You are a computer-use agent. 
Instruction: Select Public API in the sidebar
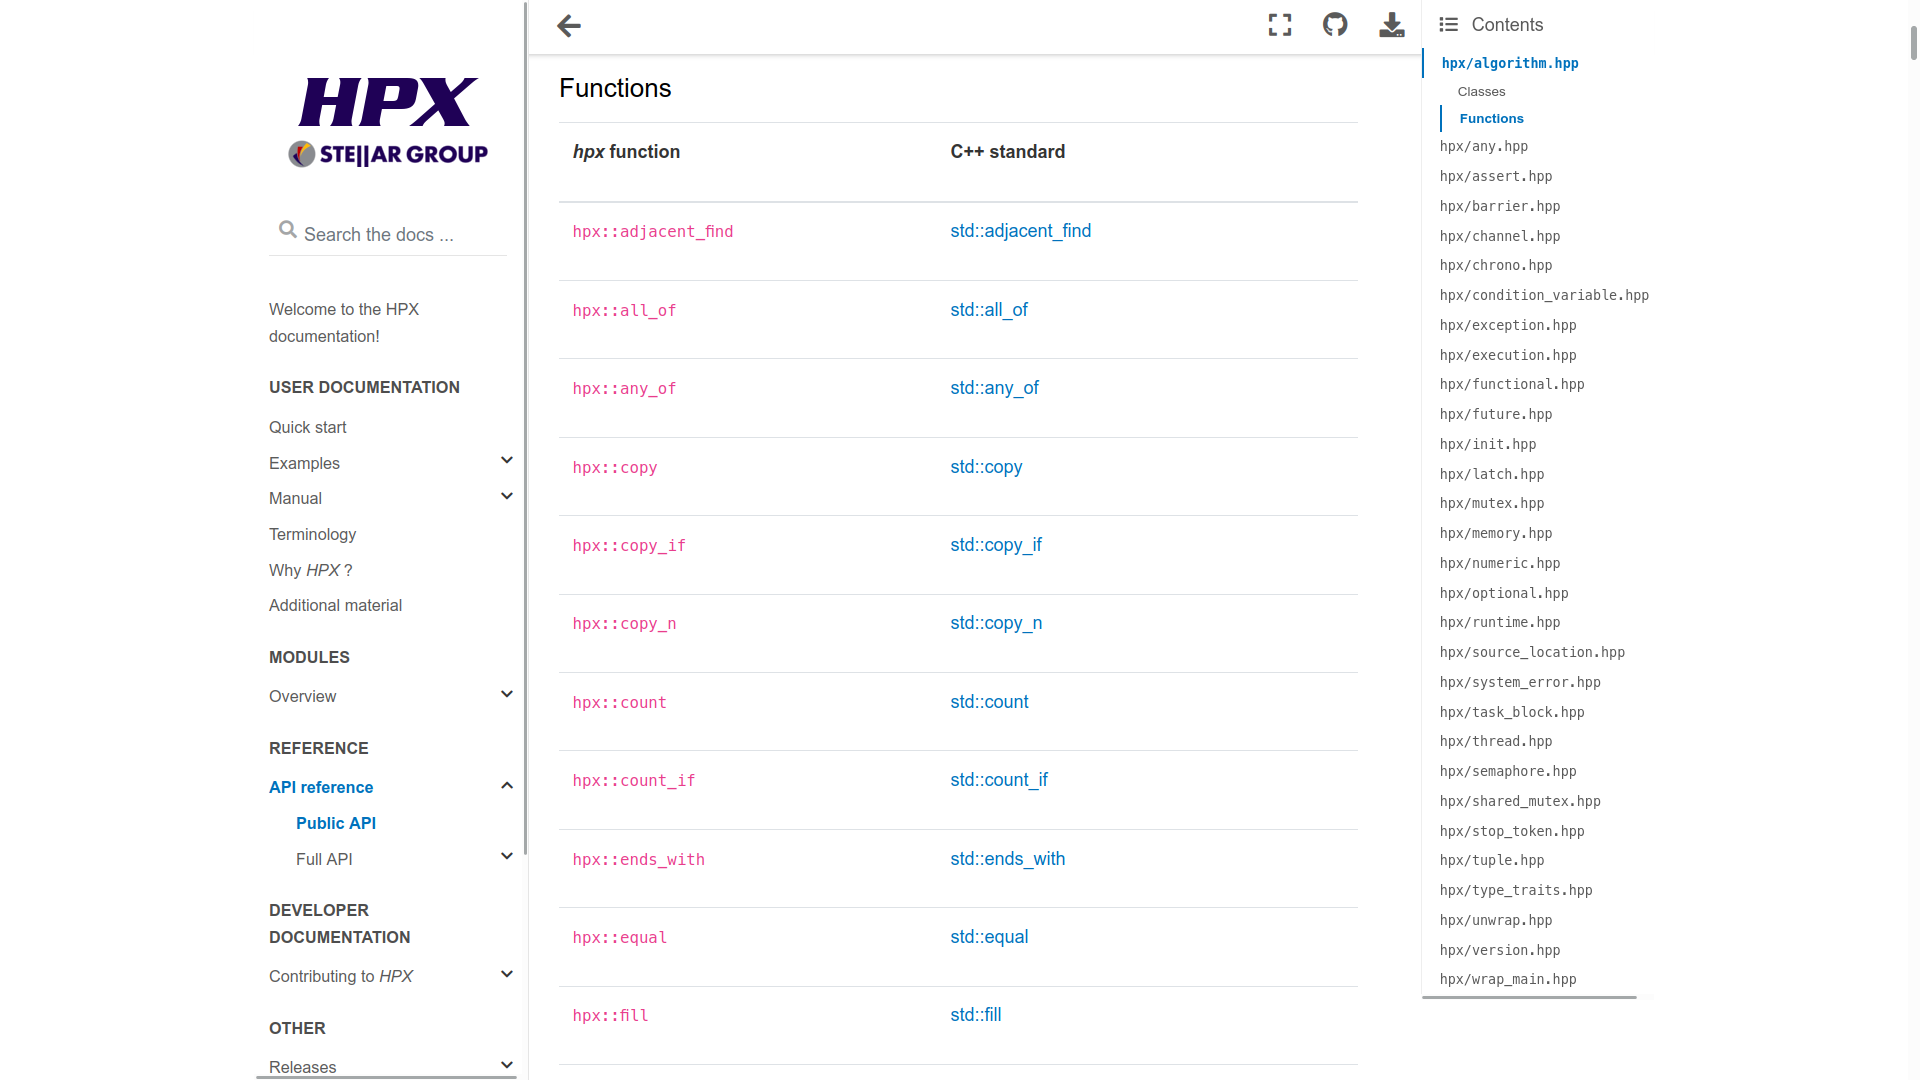click(x=336, y=824)
